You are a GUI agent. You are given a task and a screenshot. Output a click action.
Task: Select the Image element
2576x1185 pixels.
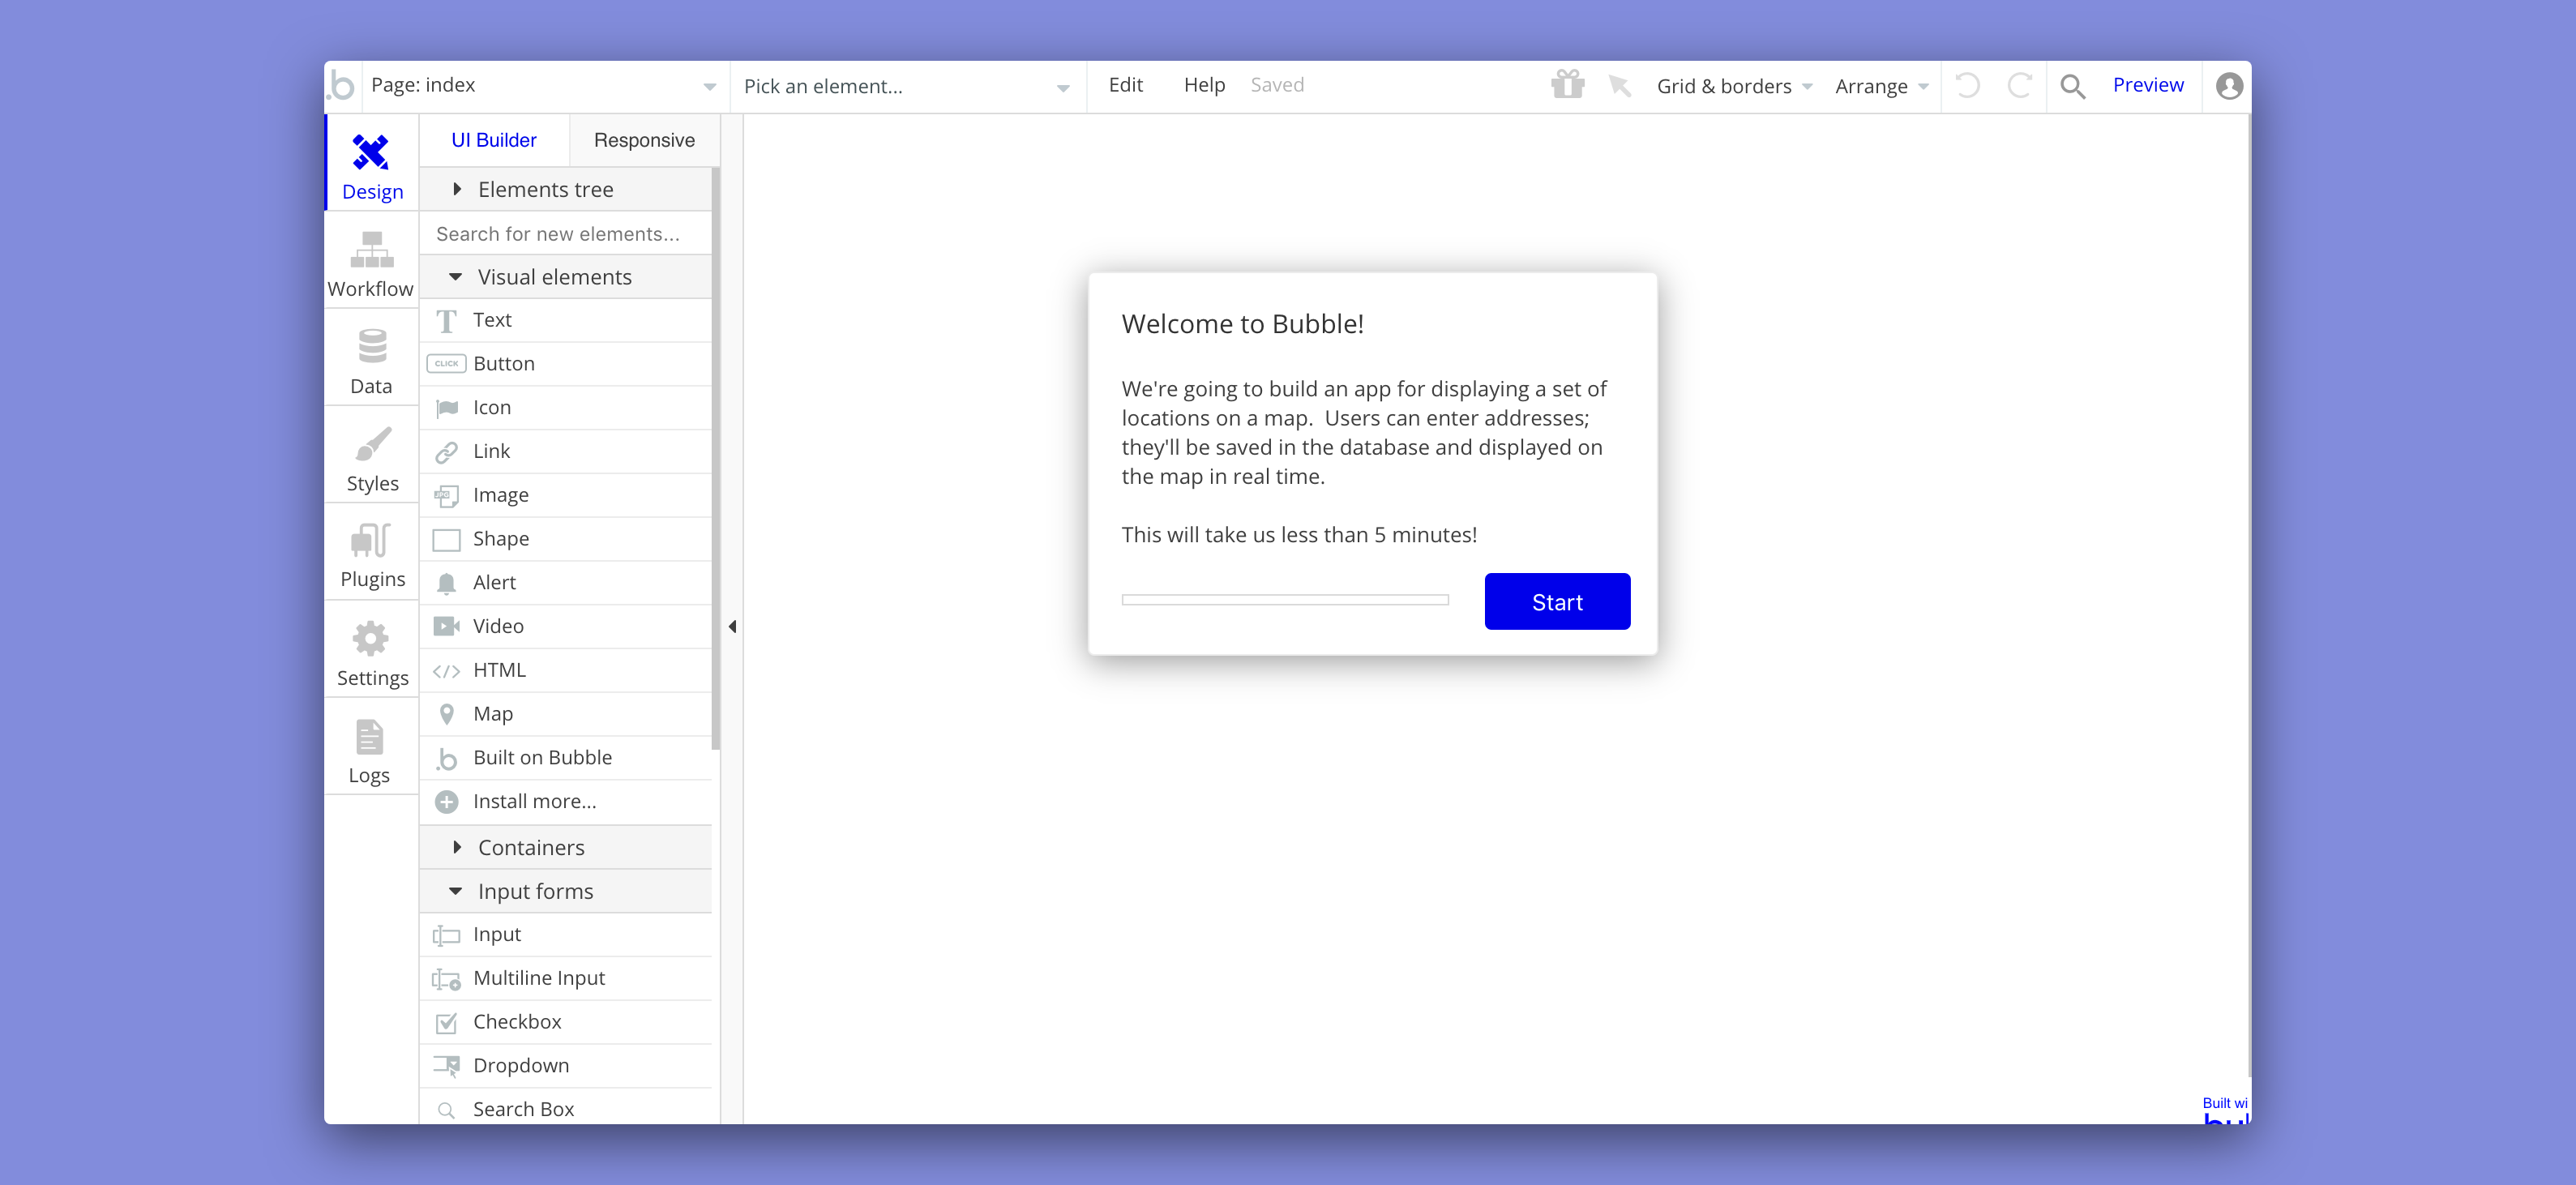coord(566,495)
